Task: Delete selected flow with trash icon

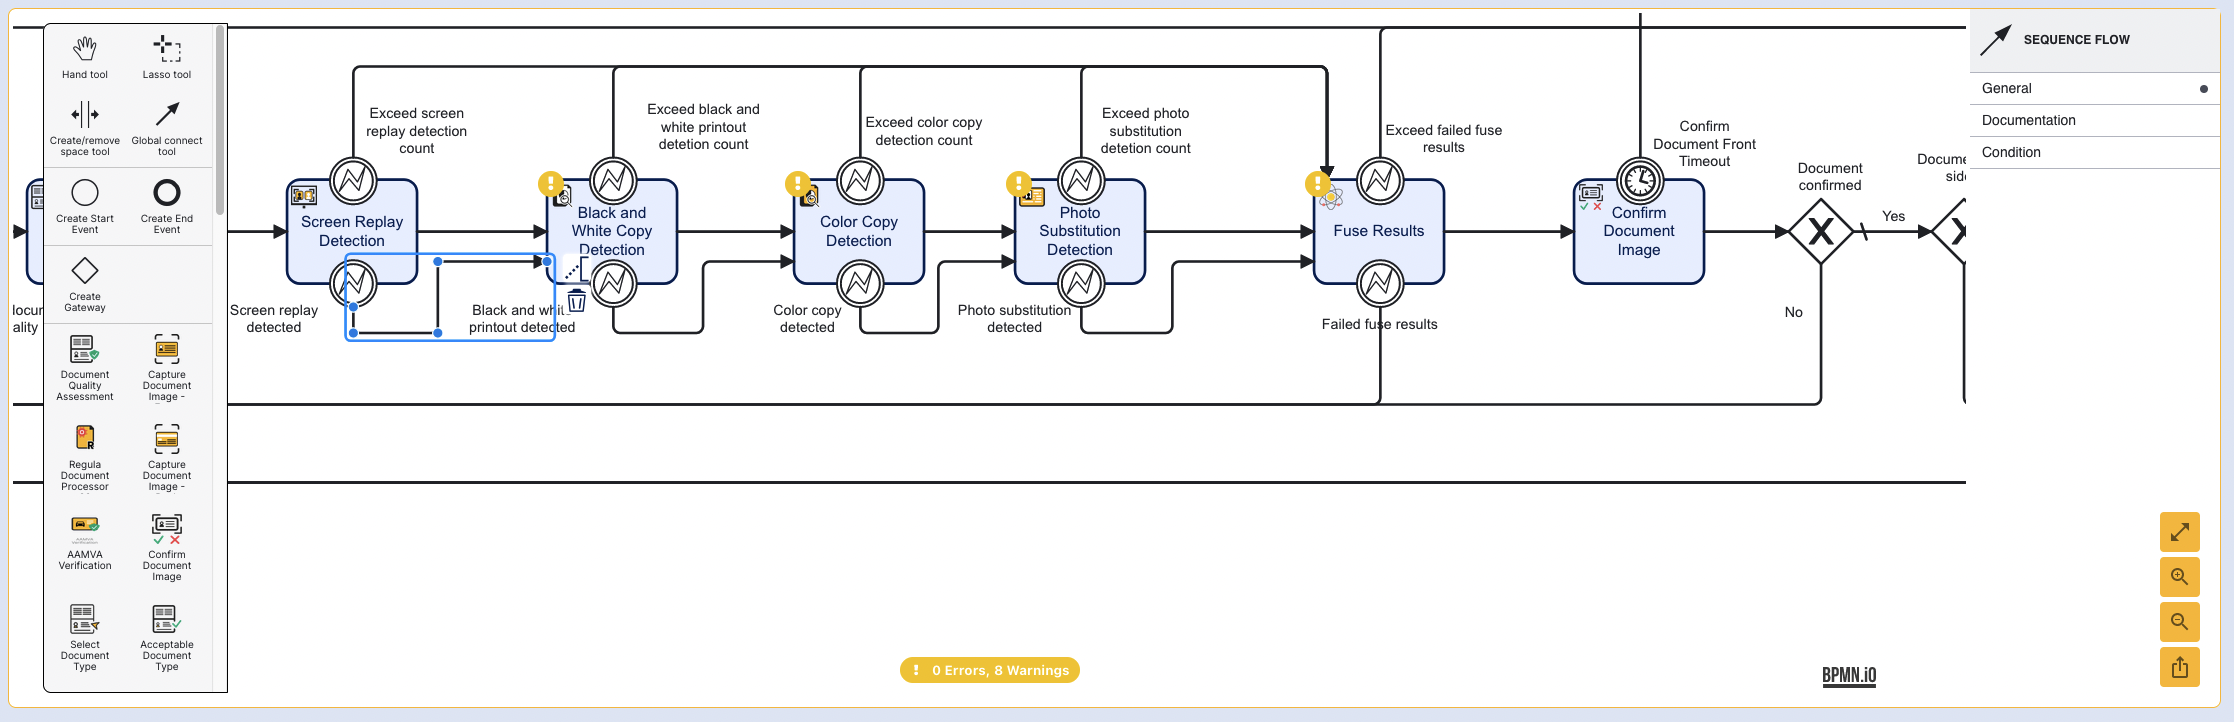Action: coord(577,301)
